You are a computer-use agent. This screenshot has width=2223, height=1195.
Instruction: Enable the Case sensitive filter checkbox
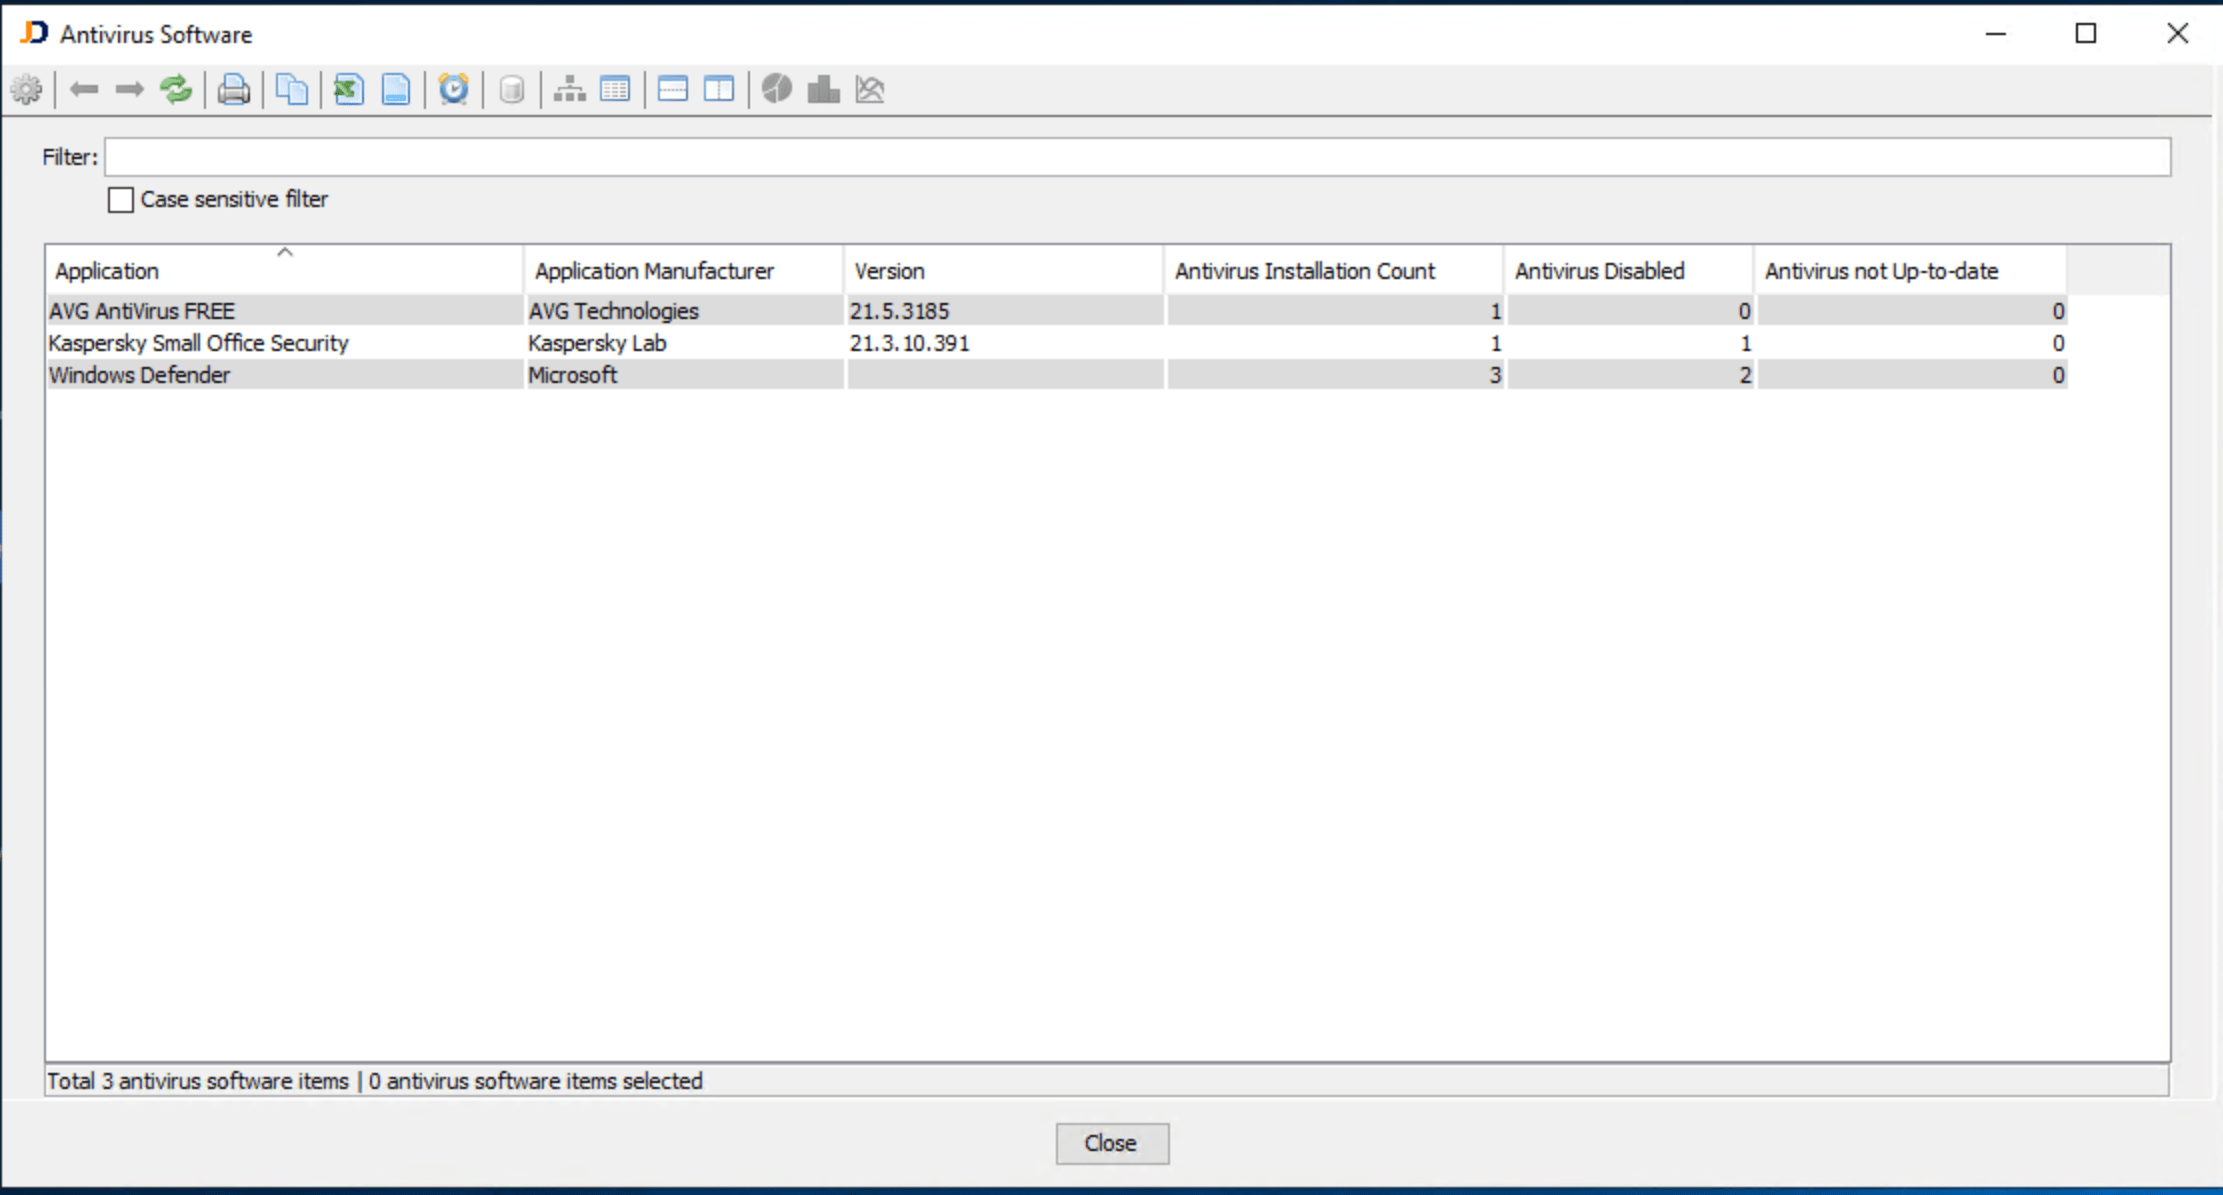click(x=121, y=200)
